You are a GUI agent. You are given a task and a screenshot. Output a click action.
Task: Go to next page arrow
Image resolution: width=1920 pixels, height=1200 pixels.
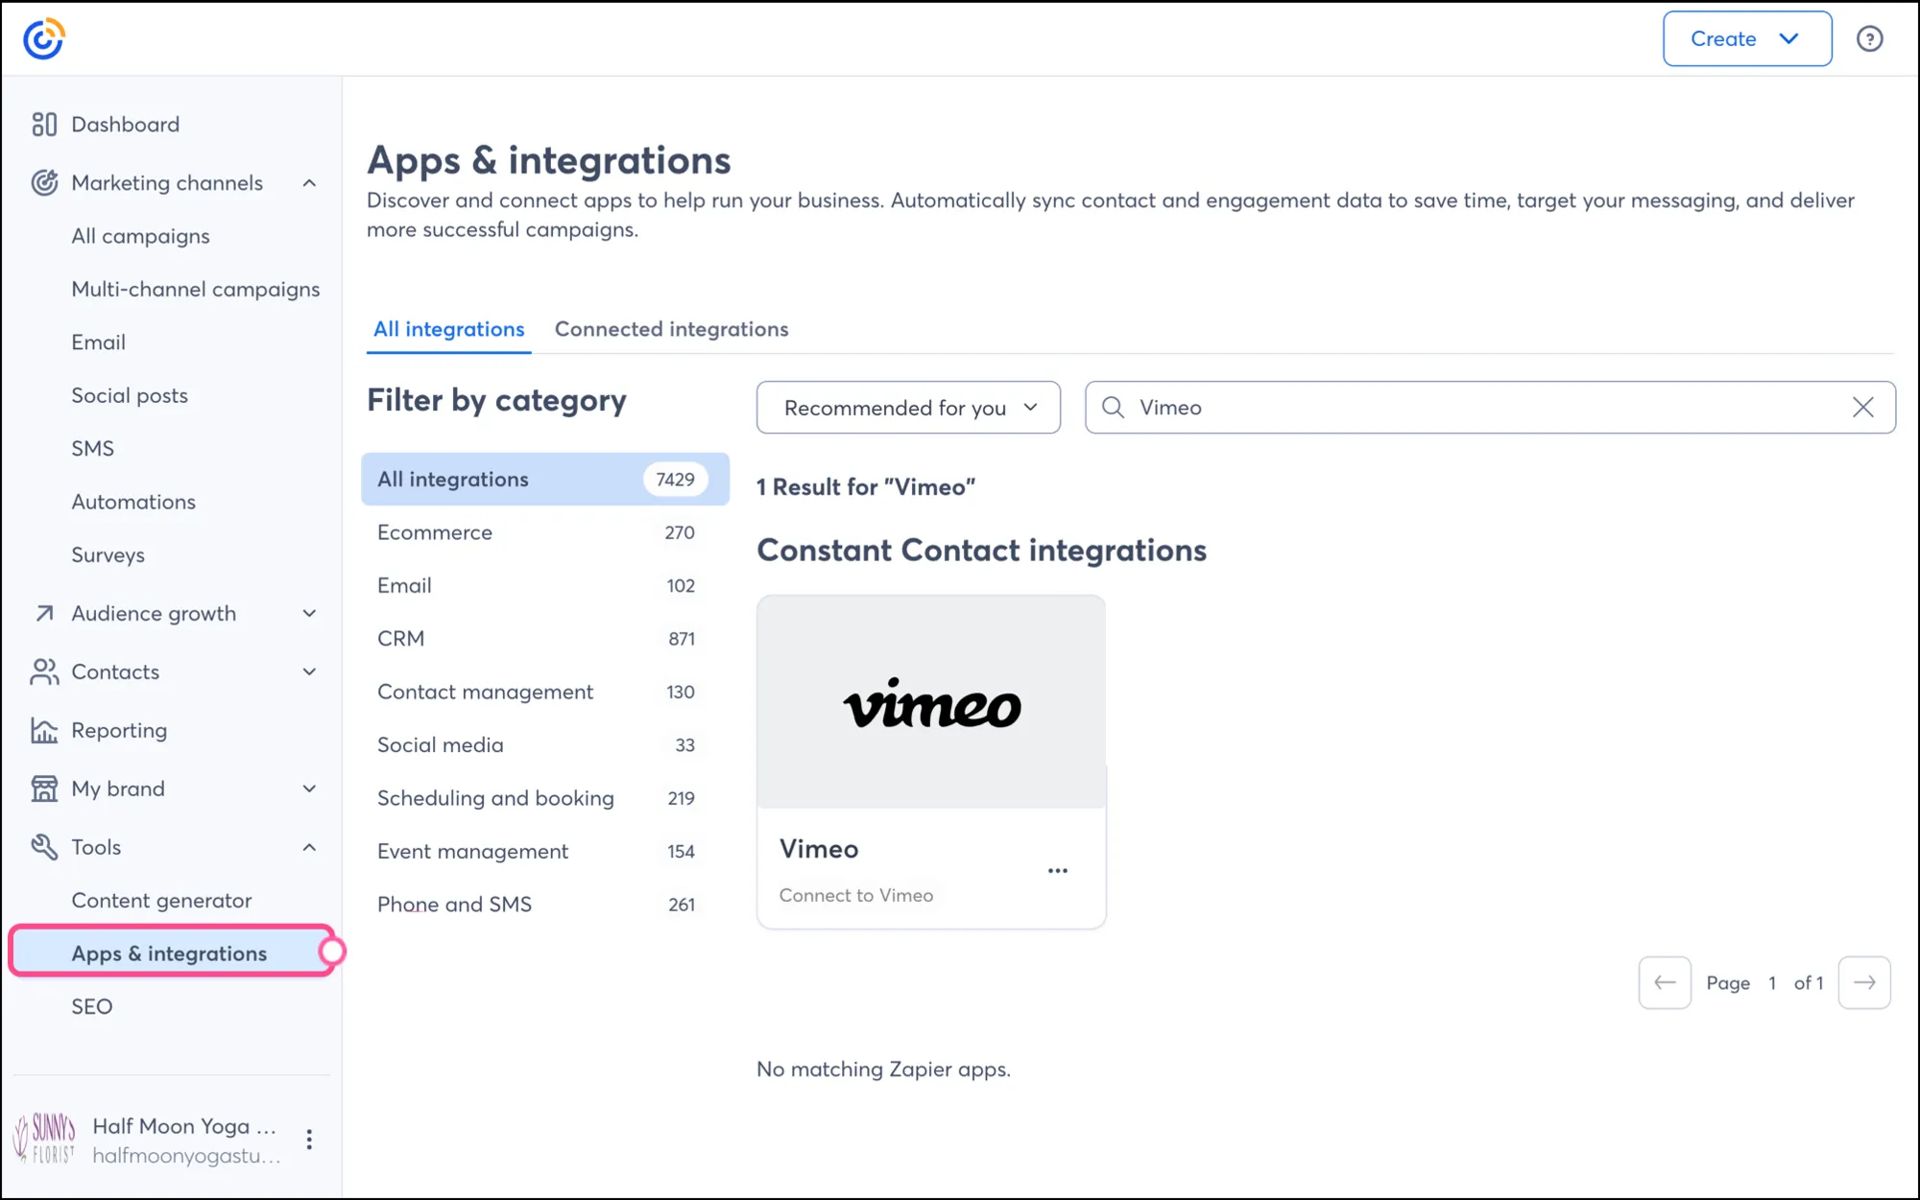(1864, 982)
